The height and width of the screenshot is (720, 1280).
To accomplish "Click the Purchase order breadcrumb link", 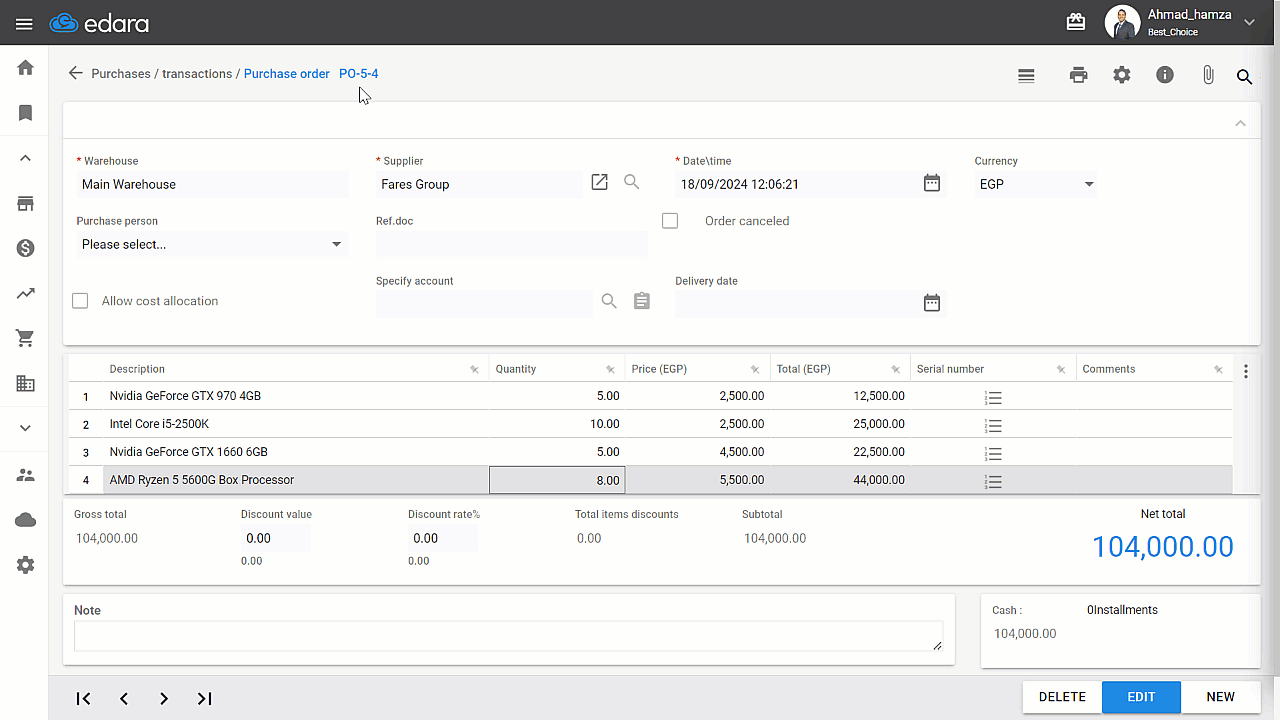I will click(287, 74).
